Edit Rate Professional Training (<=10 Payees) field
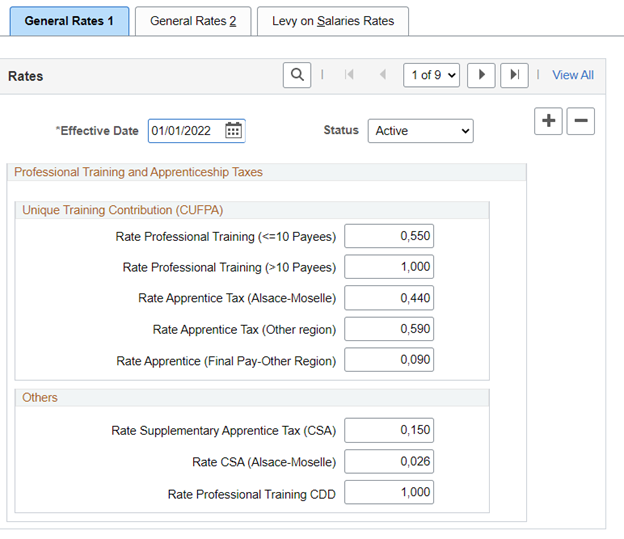The width and height of the screenshot is (624, 539). coord(389,236)
